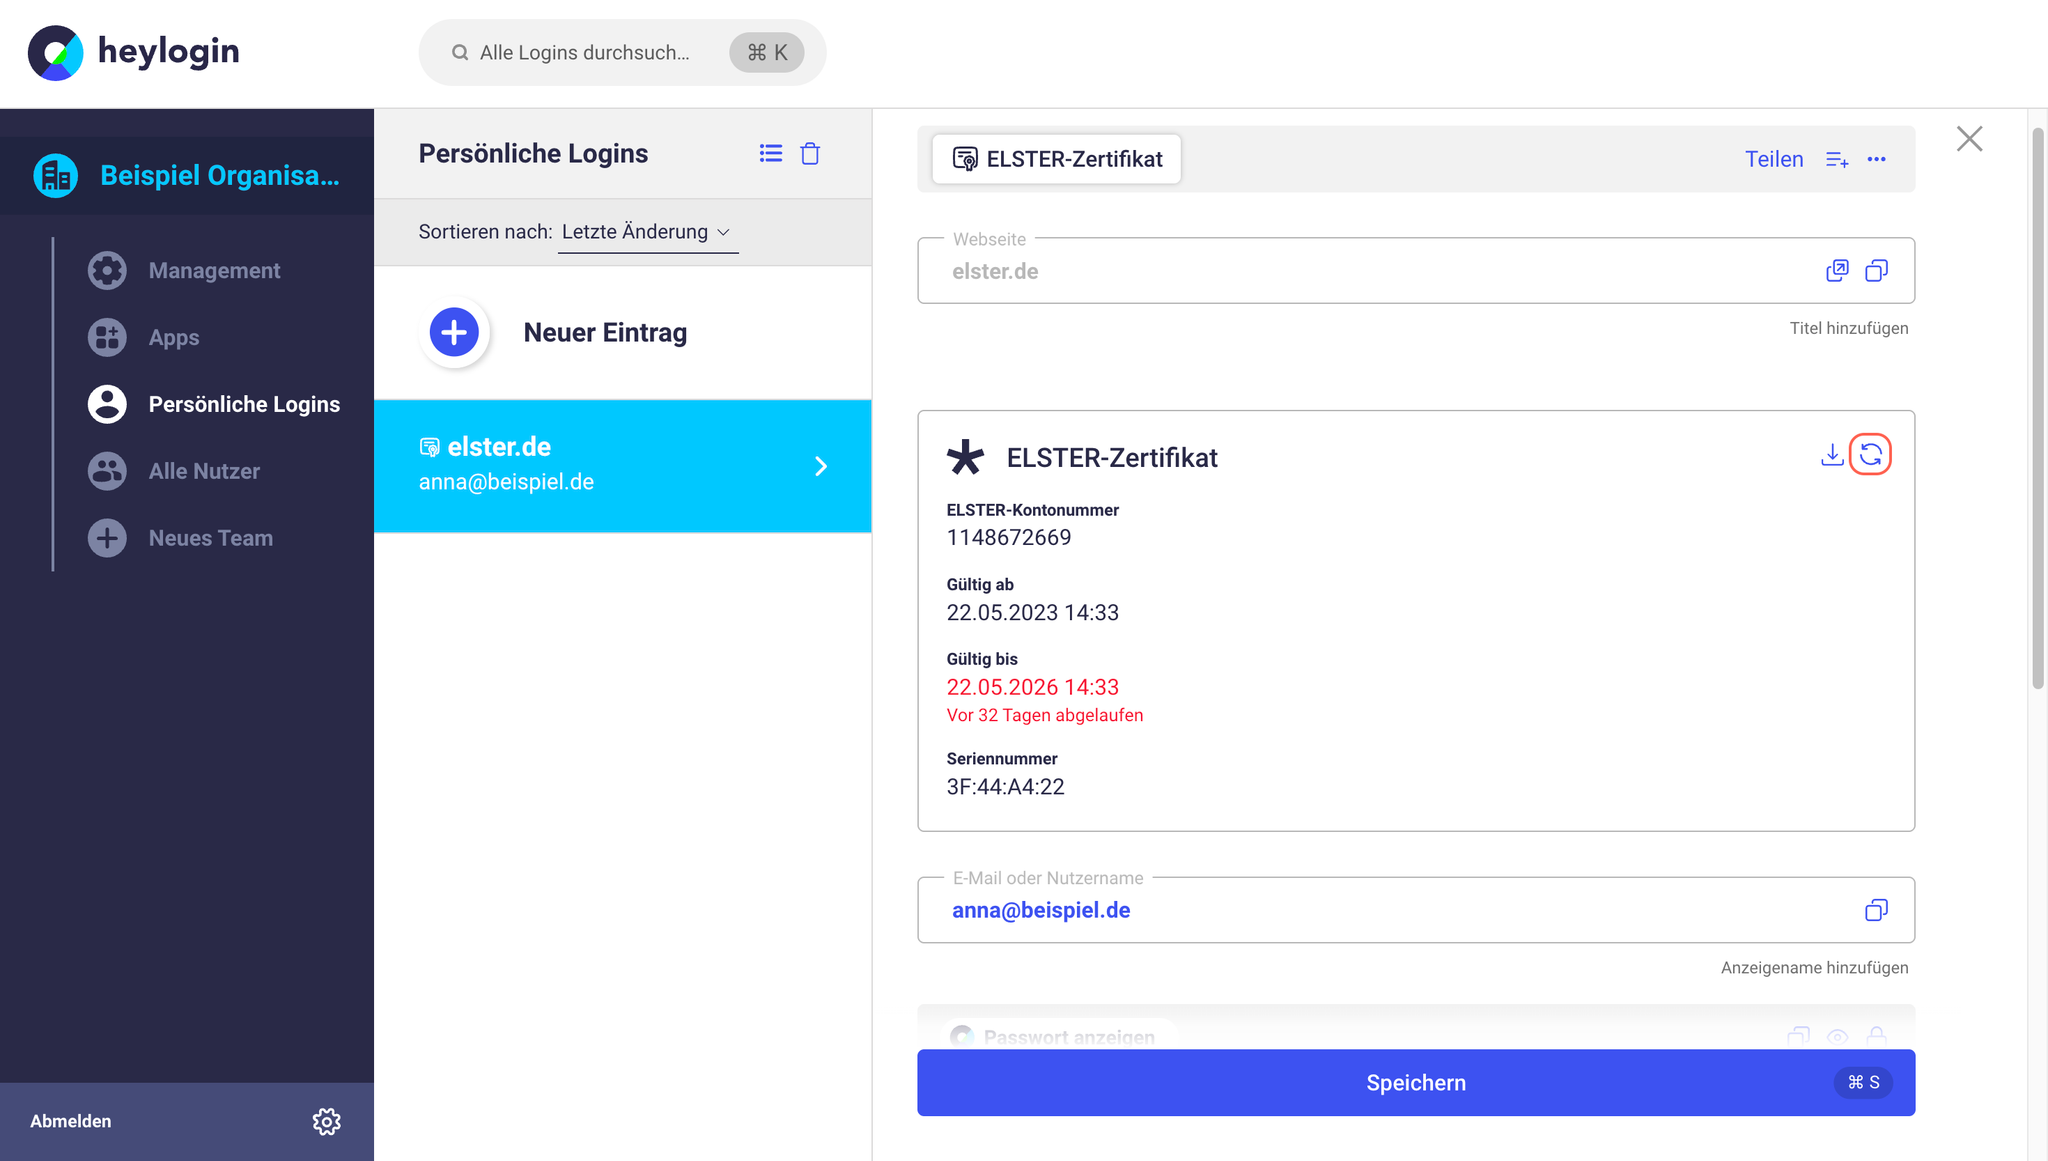Viewport: 2048px width, 1161px height.
Task: Click Titel hinzufügen link
Action: pyautogui.click(x=1848, y=328)
